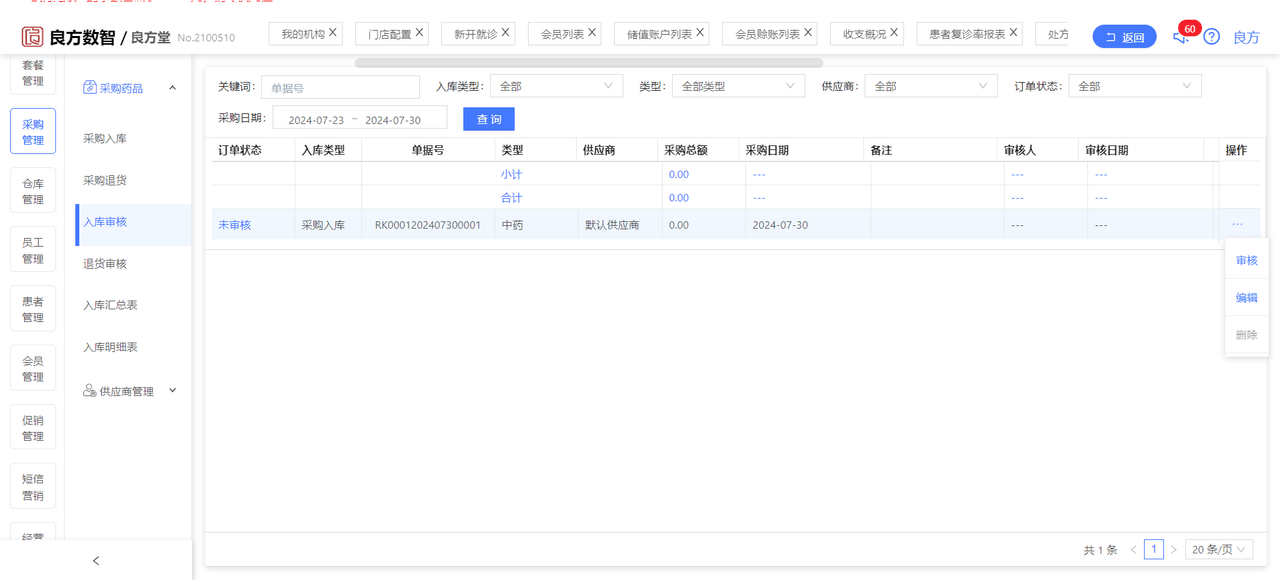Close the 新开就诊 tab
This screenshot has width=1280, height=580.
tap(506, 33)
